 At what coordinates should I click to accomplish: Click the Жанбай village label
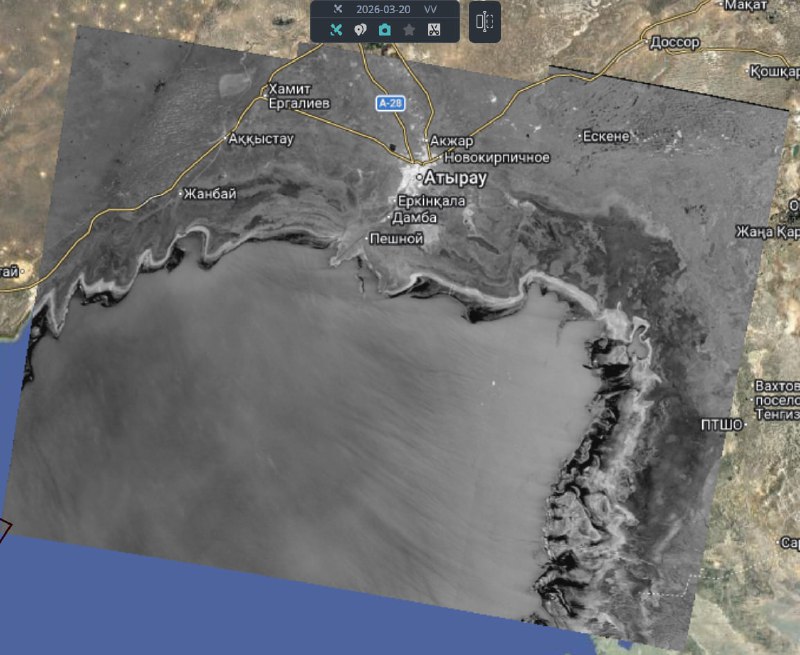point(209,194)
